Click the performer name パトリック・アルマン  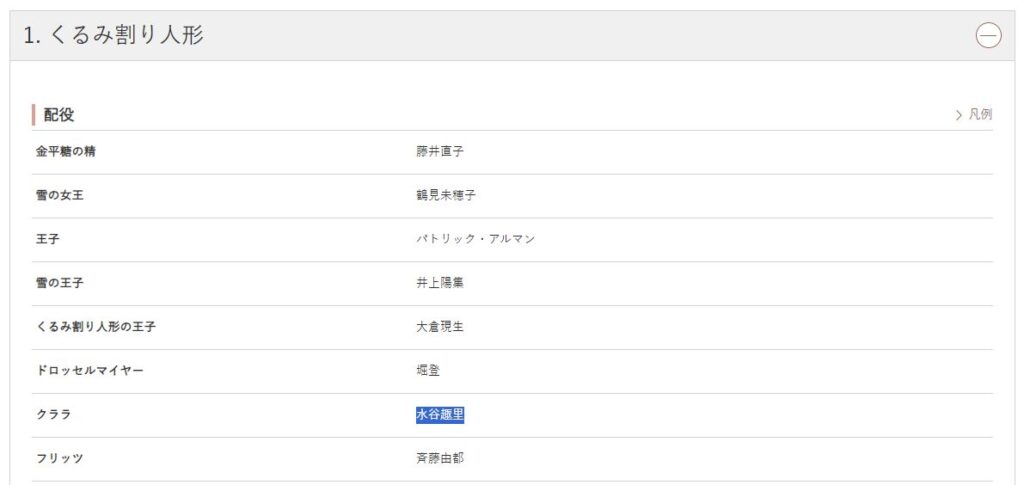(475, 239)
